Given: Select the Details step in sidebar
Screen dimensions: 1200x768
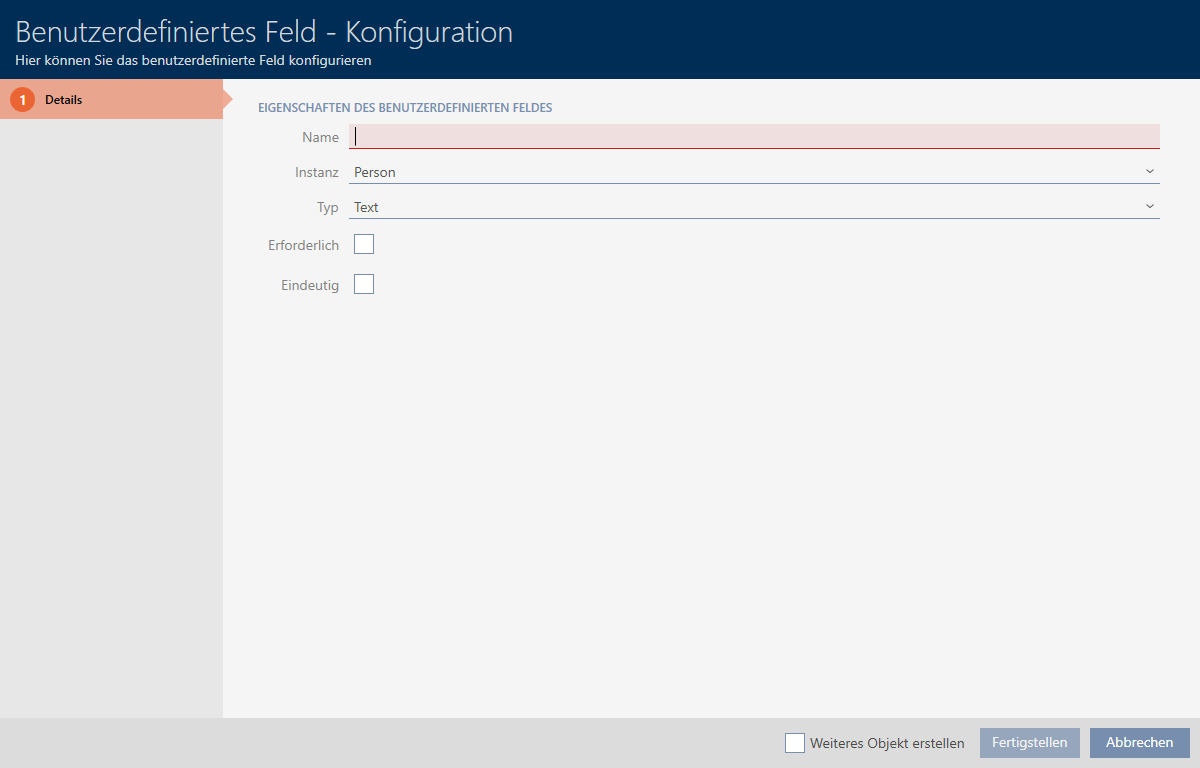Looking at the screenshot, I should (x=110, y=100).
